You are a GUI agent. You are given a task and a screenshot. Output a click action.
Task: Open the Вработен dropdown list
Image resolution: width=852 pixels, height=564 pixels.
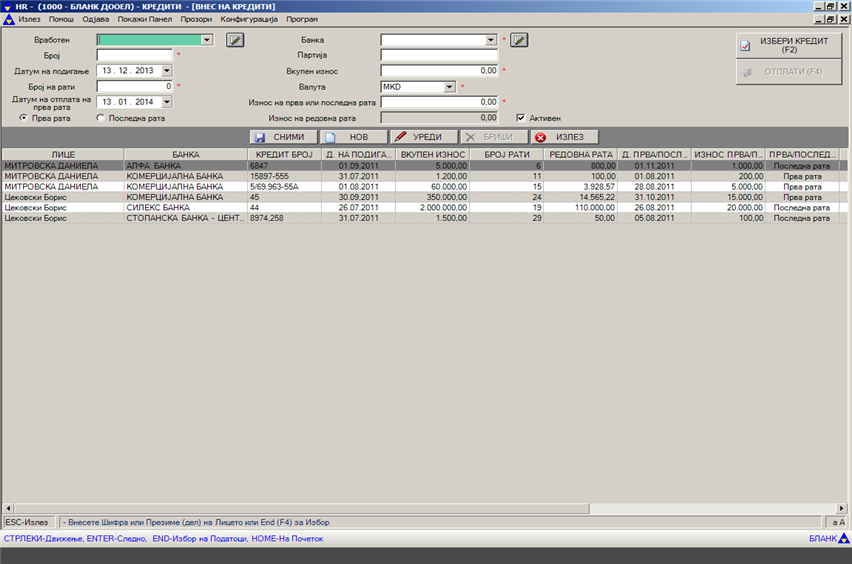click(207, 40)
